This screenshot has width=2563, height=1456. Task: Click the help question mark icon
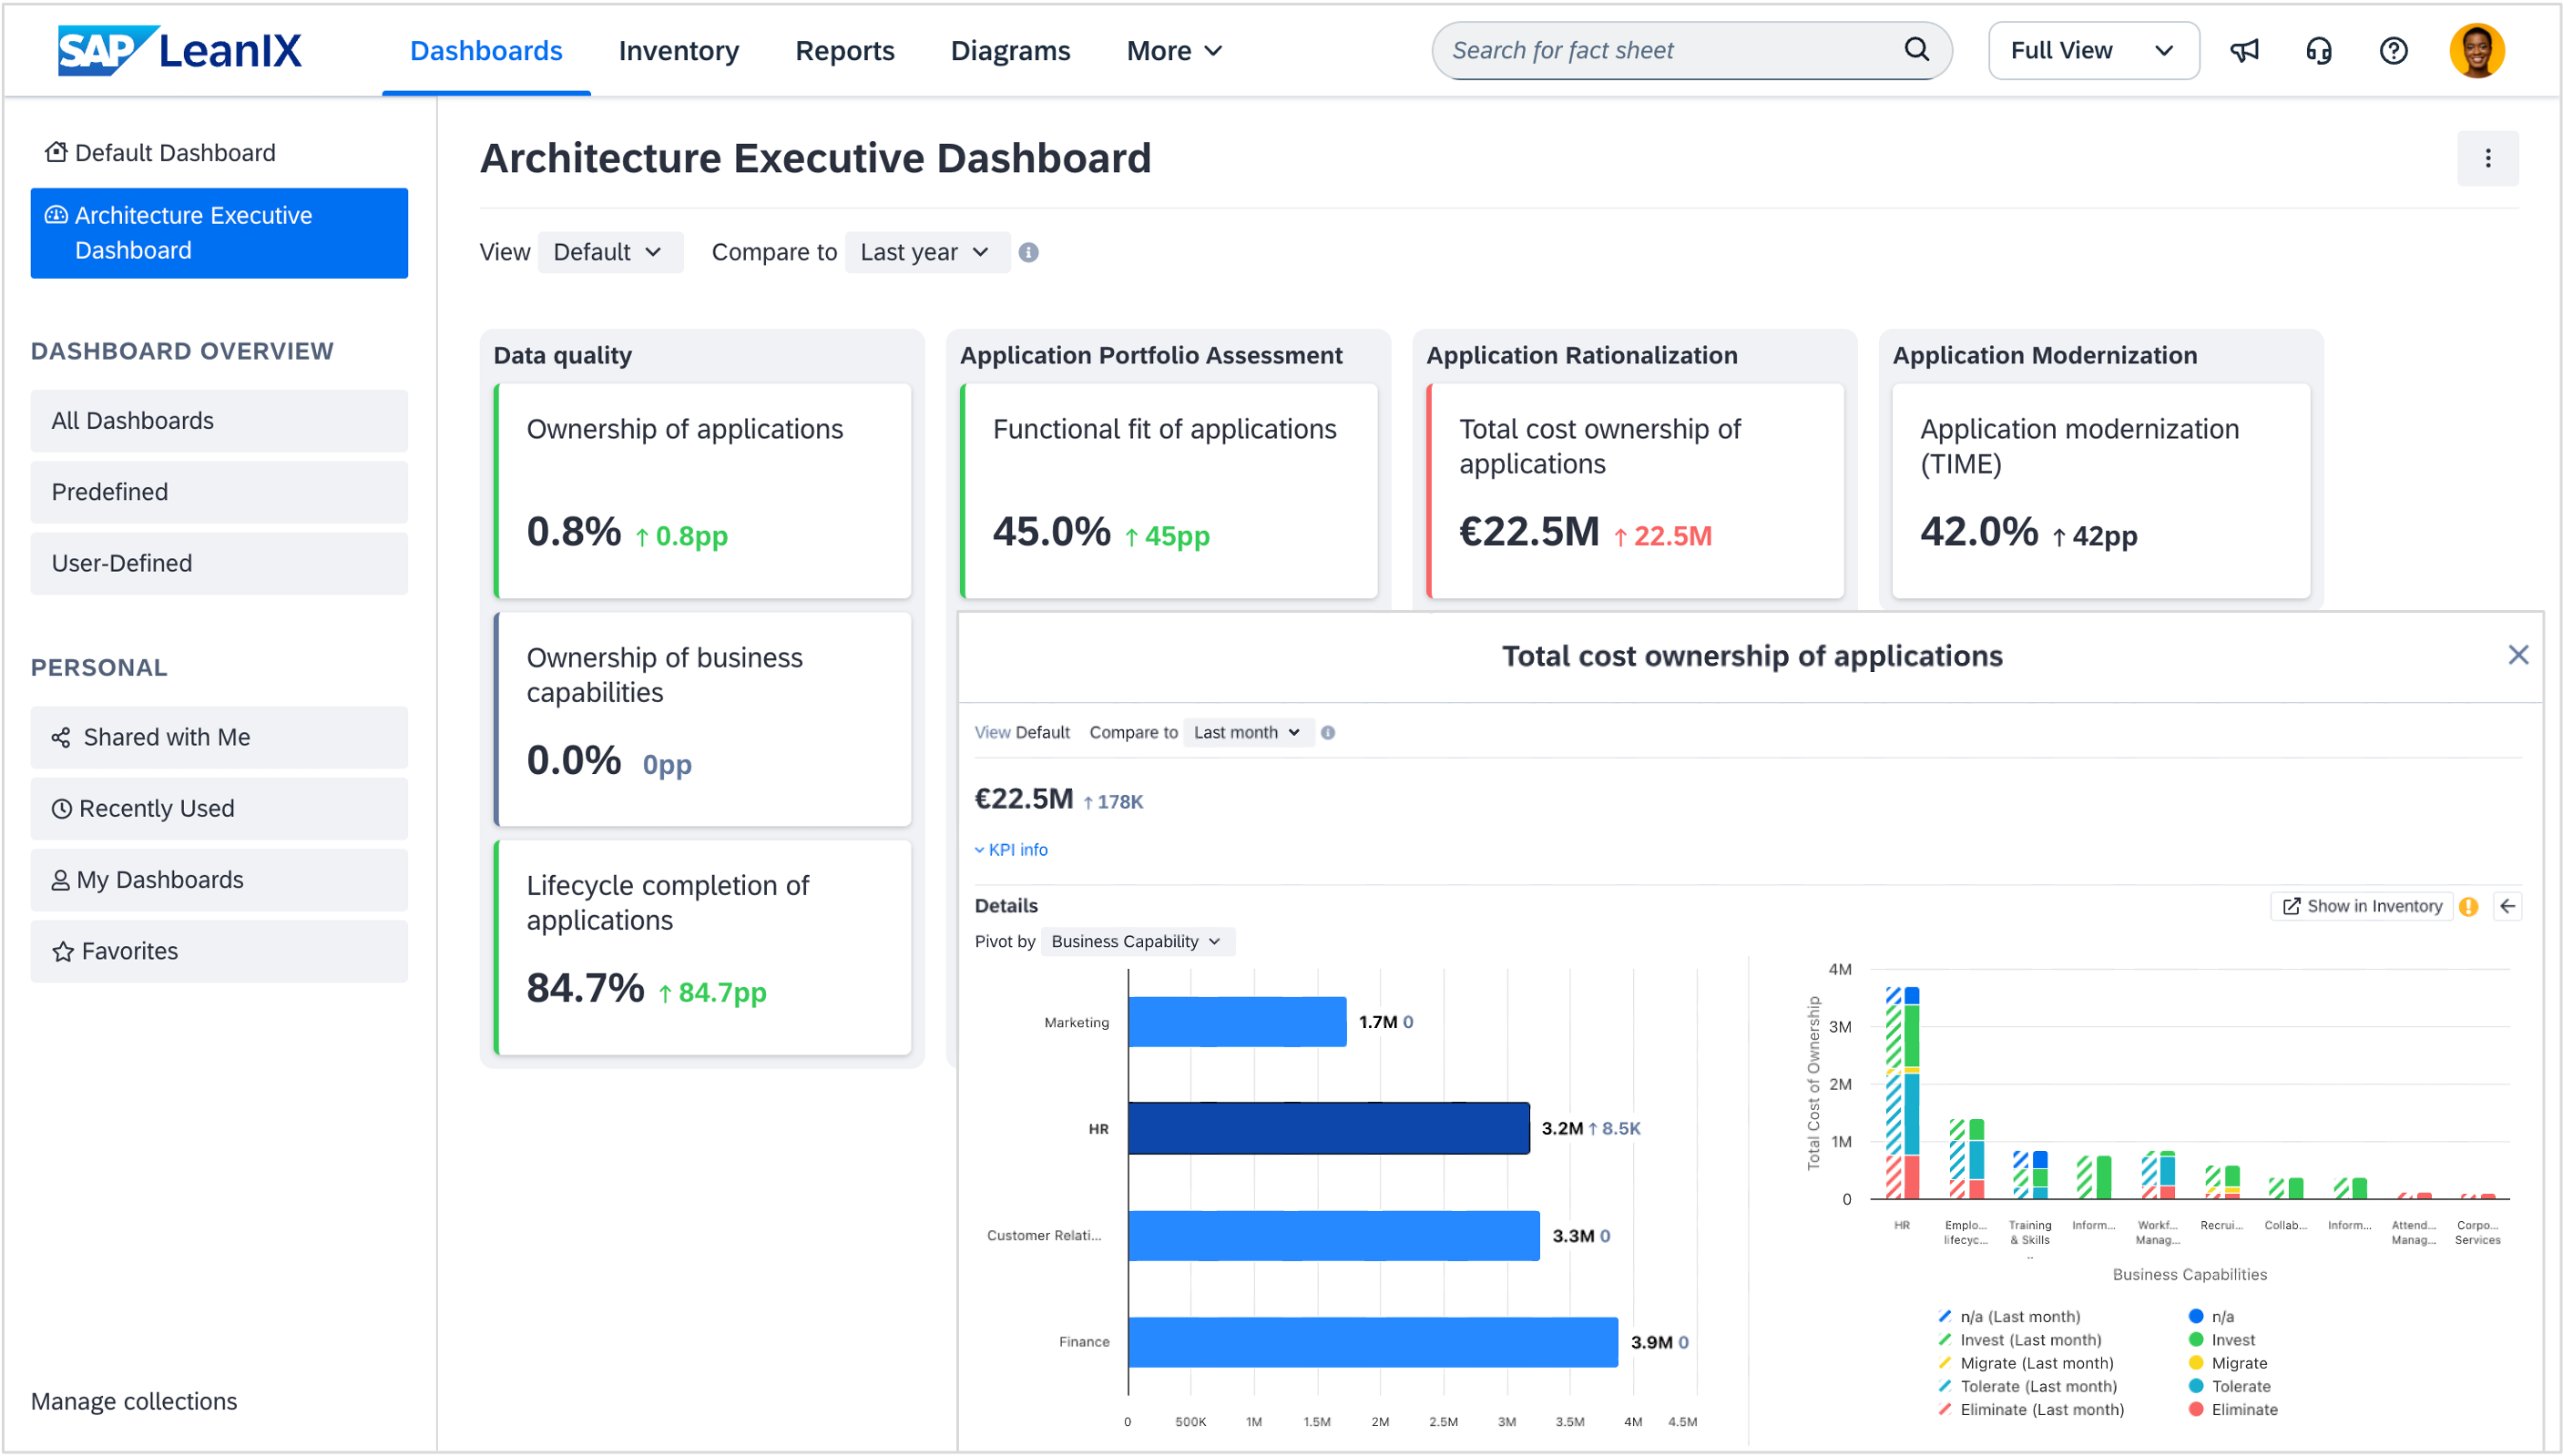pyautogui.click(x=2393, y=51)
